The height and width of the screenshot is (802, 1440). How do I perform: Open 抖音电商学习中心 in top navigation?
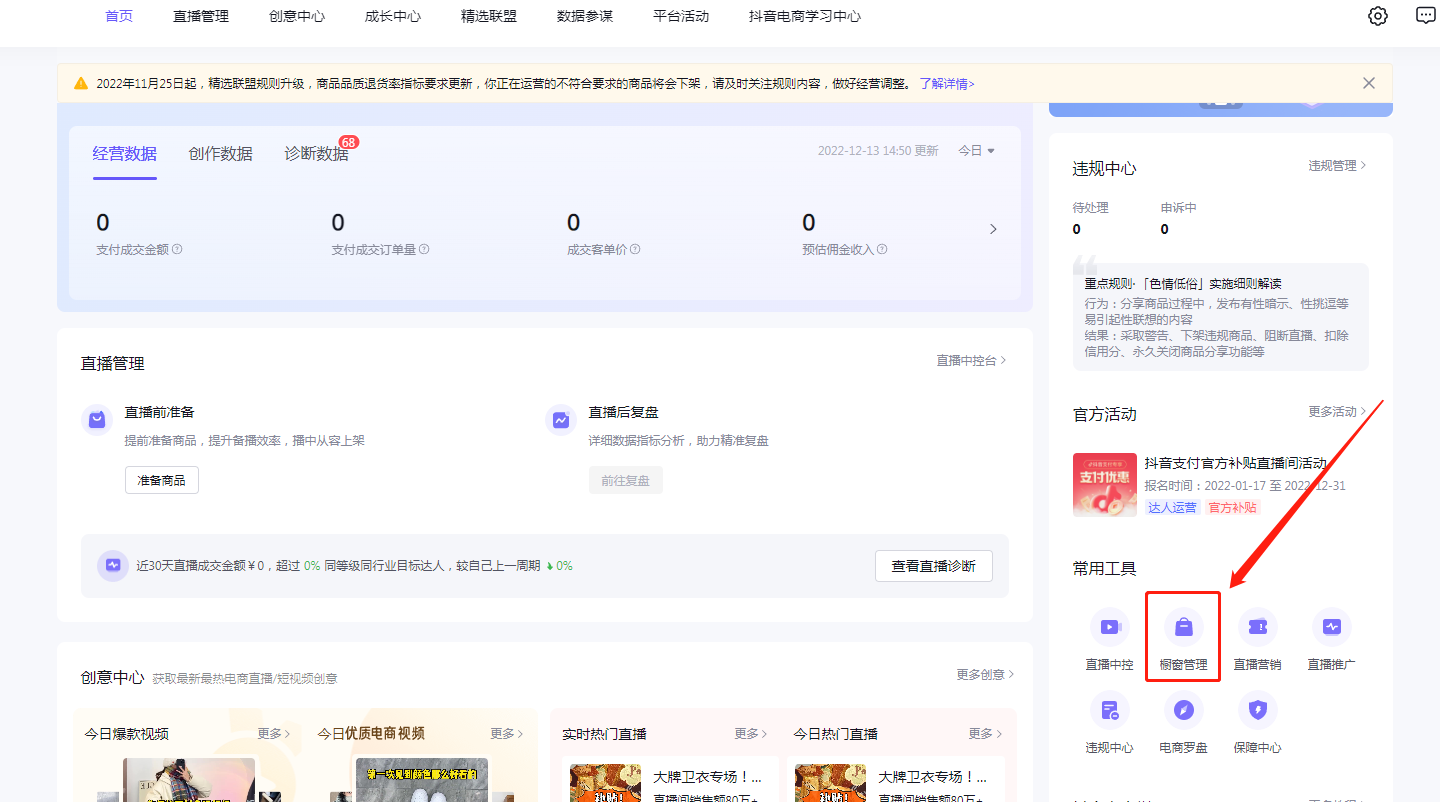point(805,16)
